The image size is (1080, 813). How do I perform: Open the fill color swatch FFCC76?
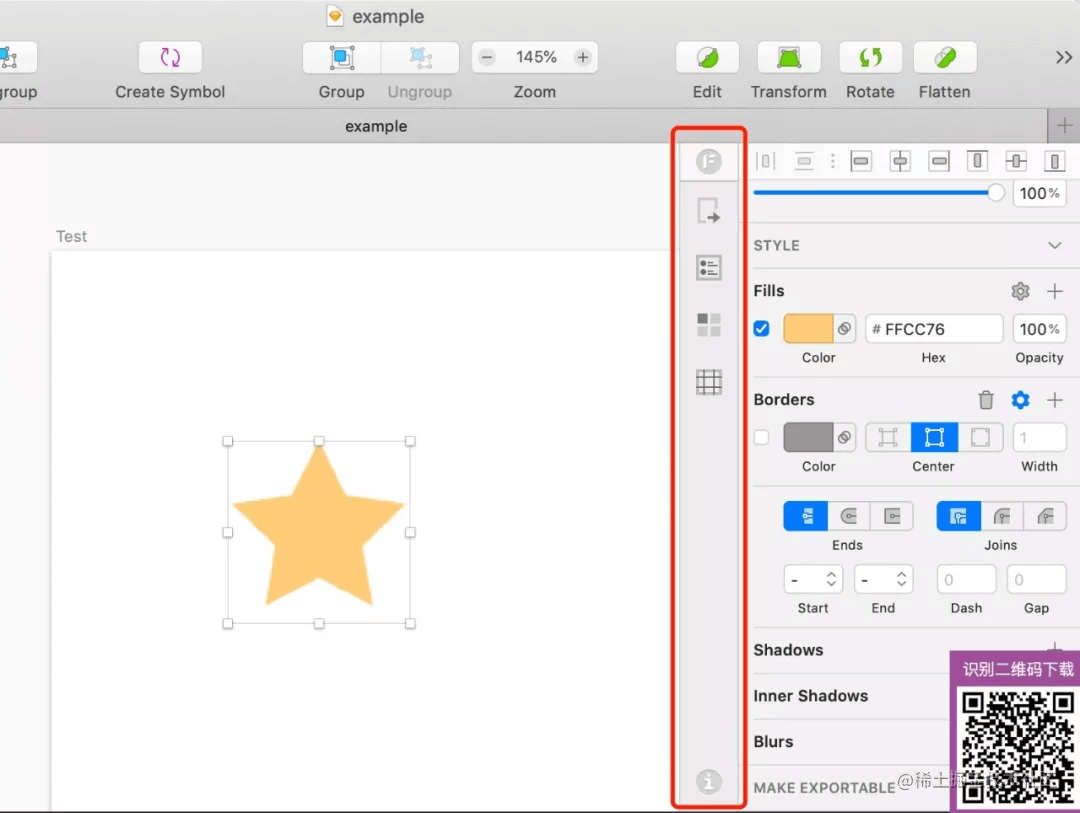click(x=808, y=329)
